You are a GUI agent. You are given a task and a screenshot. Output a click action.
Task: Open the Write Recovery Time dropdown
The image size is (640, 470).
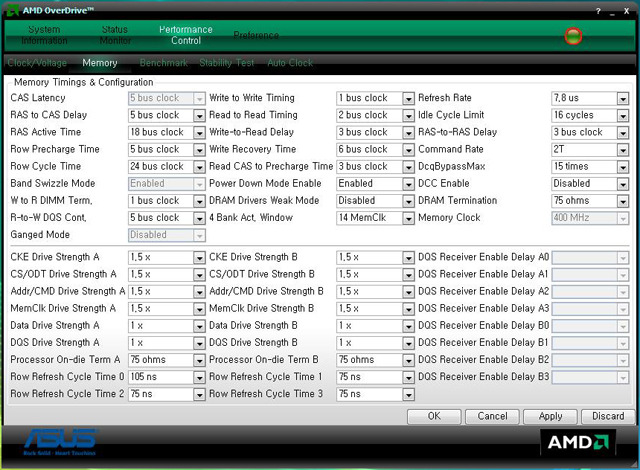click(408, 150)
